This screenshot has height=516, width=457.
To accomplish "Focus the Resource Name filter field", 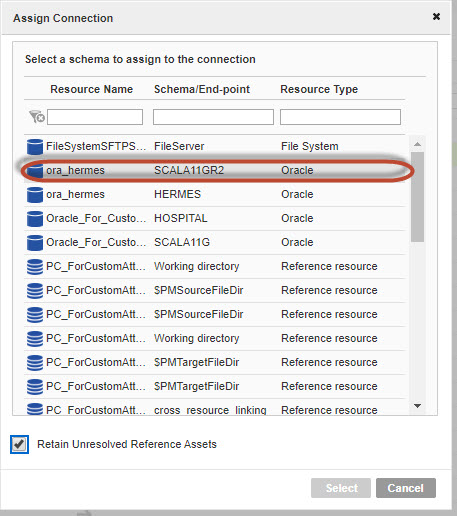I will (x=95, y=117).
